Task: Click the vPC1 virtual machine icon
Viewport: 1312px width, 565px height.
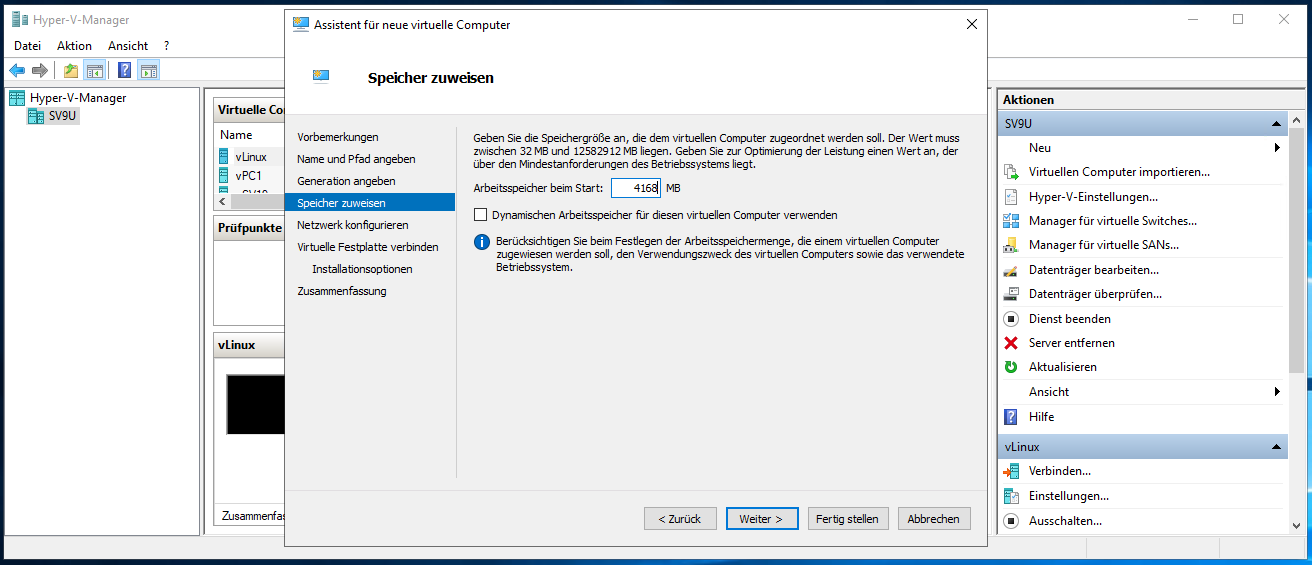Action: pyautogui.click(x=225, y=175)
